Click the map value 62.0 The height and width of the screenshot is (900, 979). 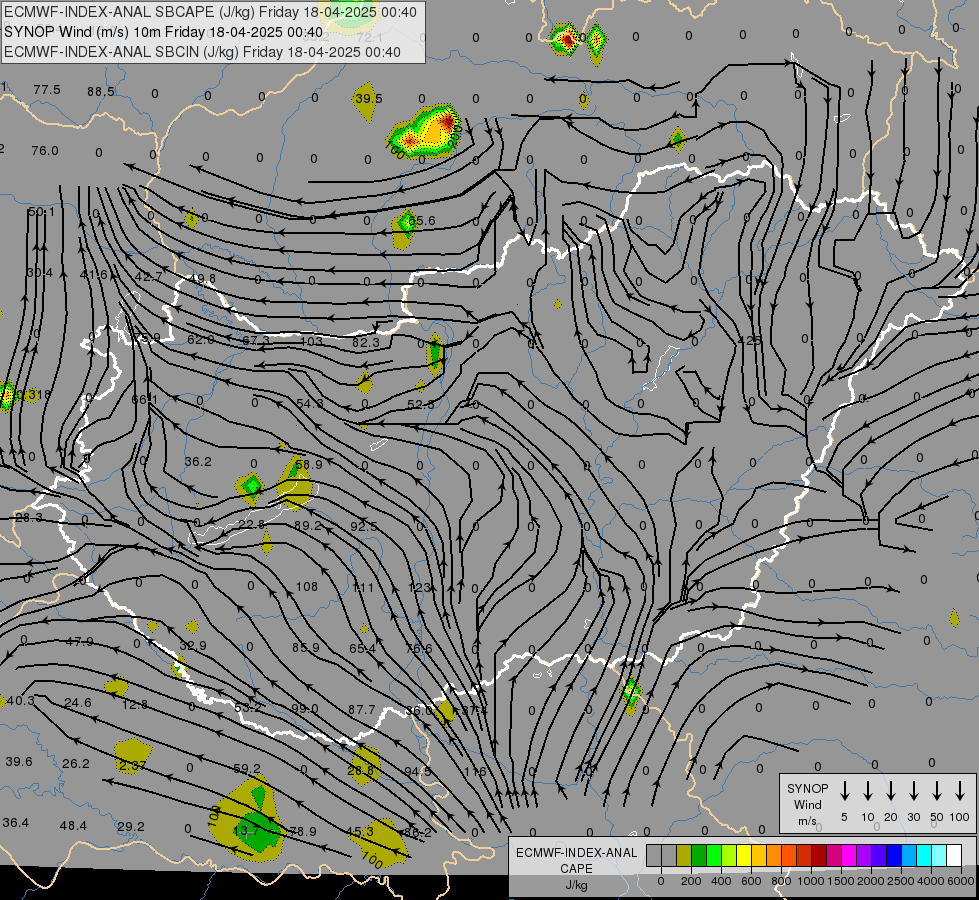coord(201,339)
